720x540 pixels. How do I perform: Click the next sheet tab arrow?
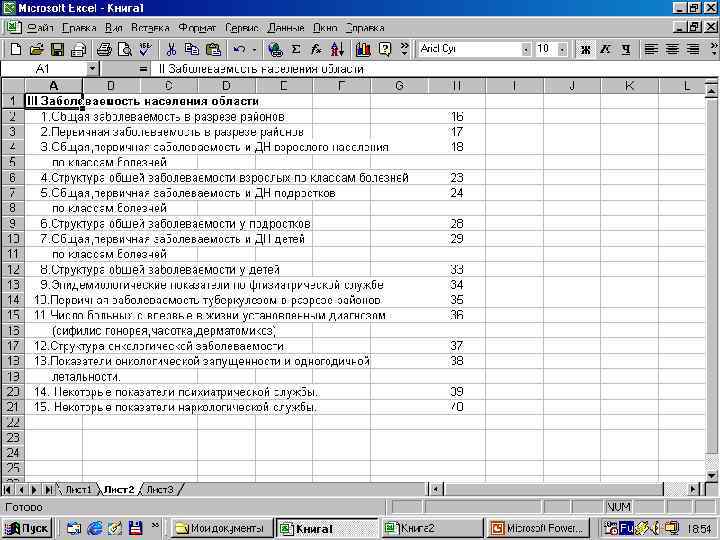(x=34, y=489)
